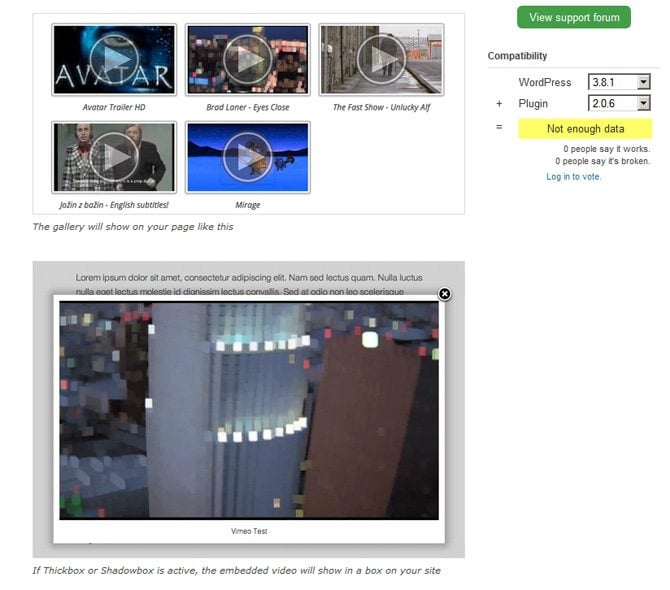Select the Mirage caption text
This screenshot has height=590, width=670.
[247, 205]
